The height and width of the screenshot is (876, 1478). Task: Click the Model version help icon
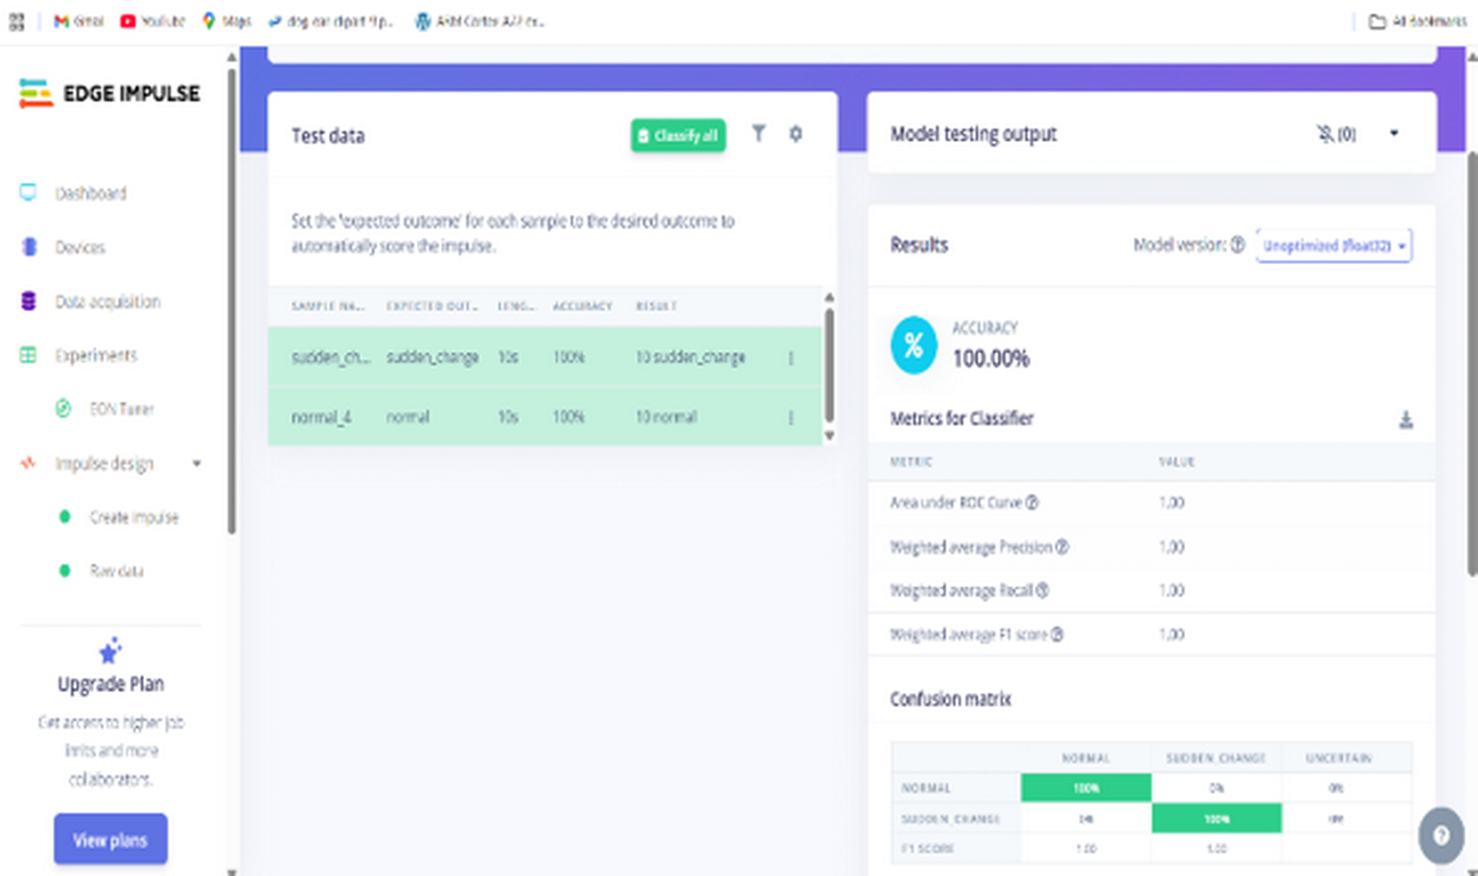[1237, 245]
